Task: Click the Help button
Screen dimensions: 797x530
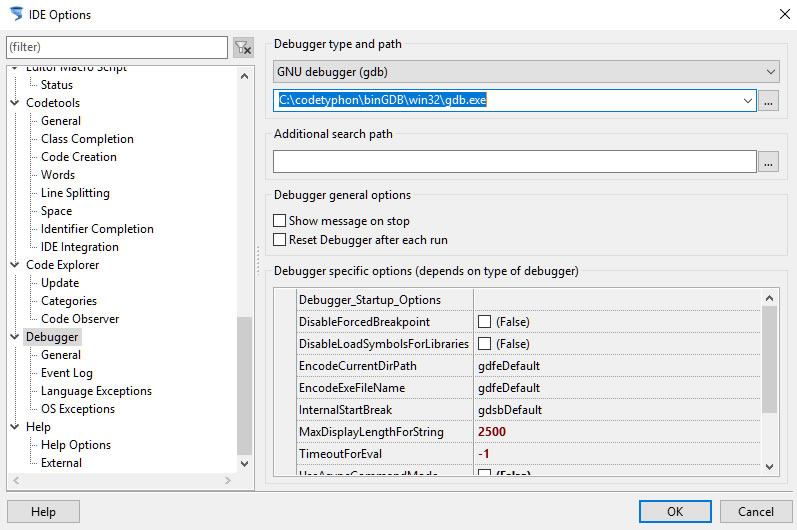Action: (x=43, y=512)
